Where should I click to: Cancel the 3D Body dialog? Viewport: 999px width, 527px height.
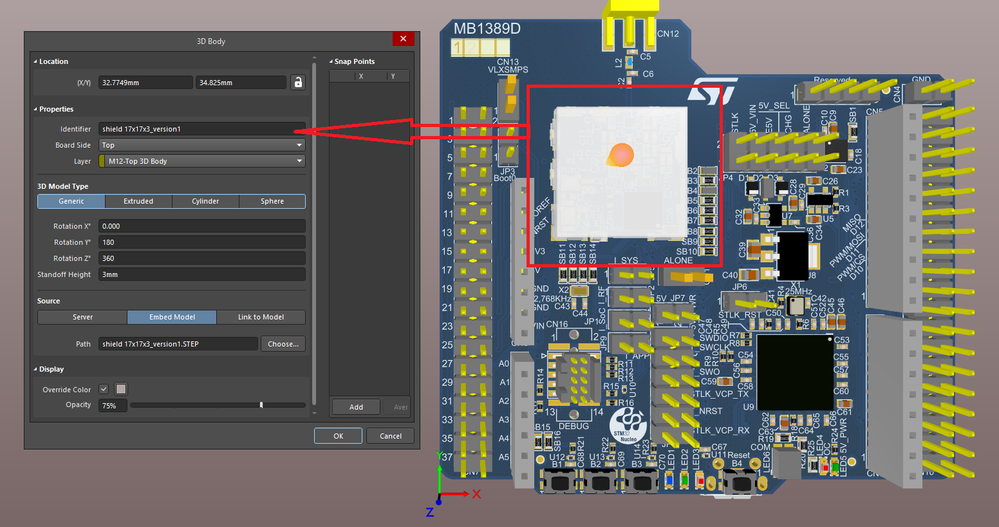pos(391,436)
